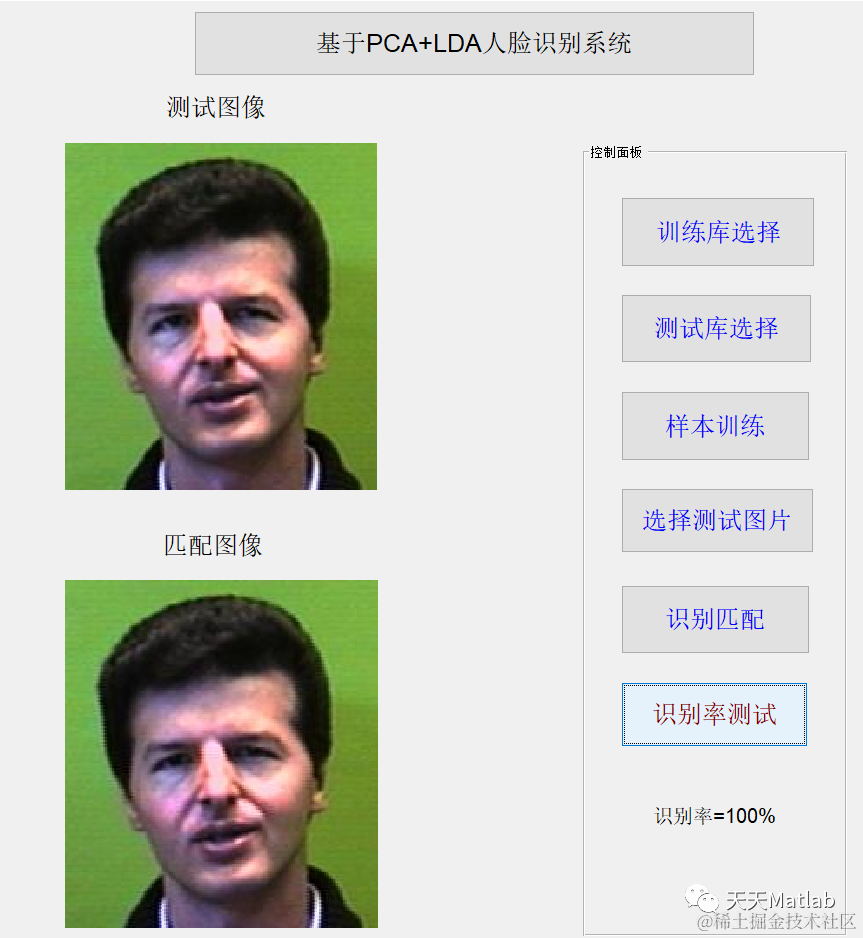Run the 识别匹配 recognition match
The height and width of the screenshot is (938, 863).
tap(715, 619)
